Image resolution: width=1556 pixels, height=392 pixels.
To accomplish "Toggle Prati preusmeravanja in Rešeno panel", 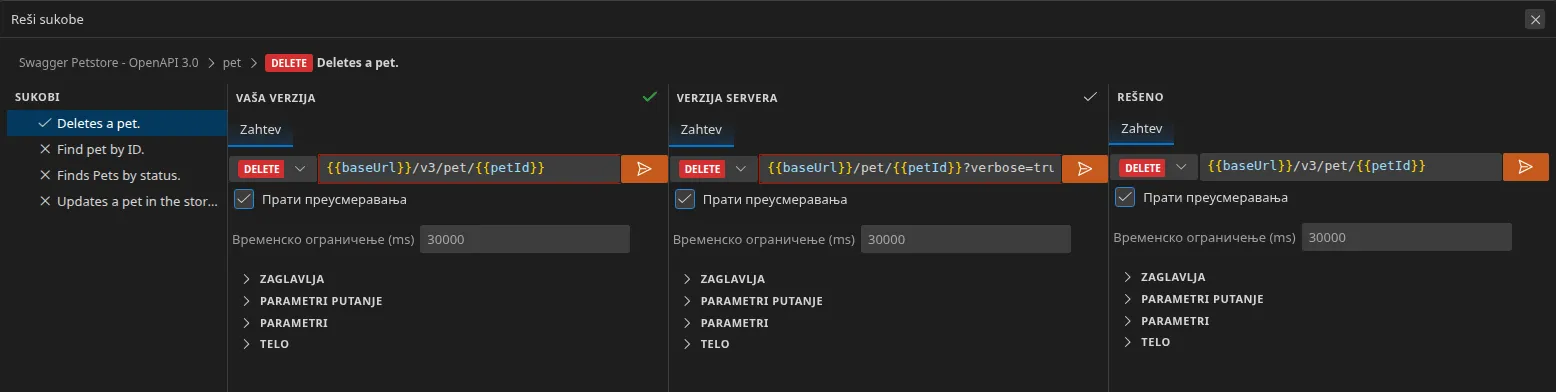I will [x=1126, y=197].
